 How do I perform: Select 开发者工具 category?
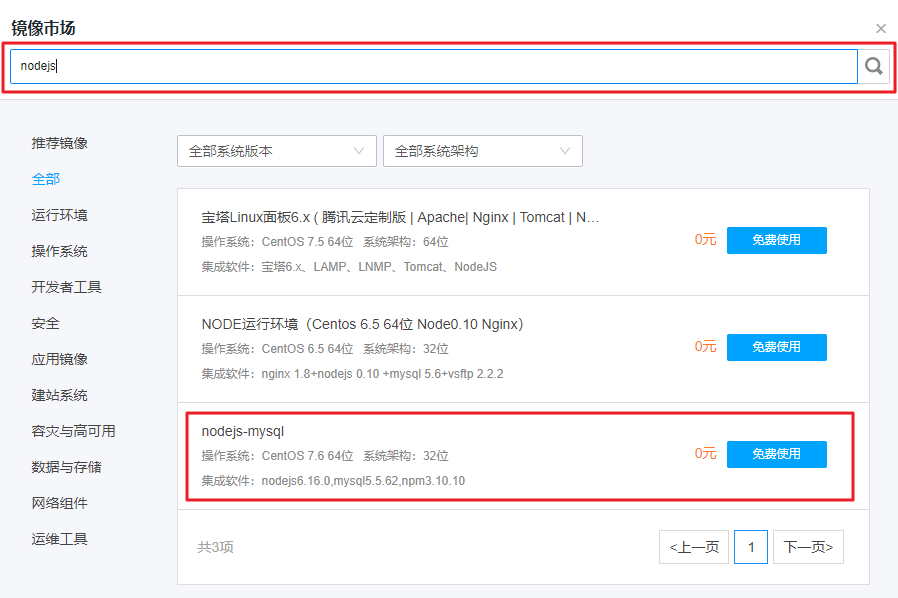pos(66,287)
